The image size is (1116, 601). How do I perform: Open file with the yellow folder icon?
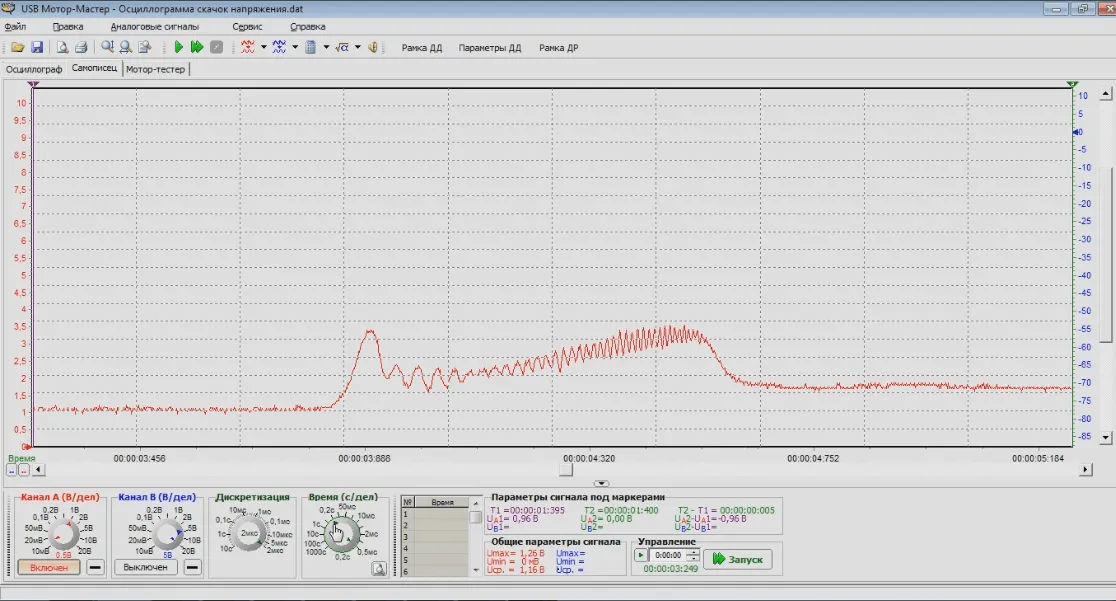[18, 47]
